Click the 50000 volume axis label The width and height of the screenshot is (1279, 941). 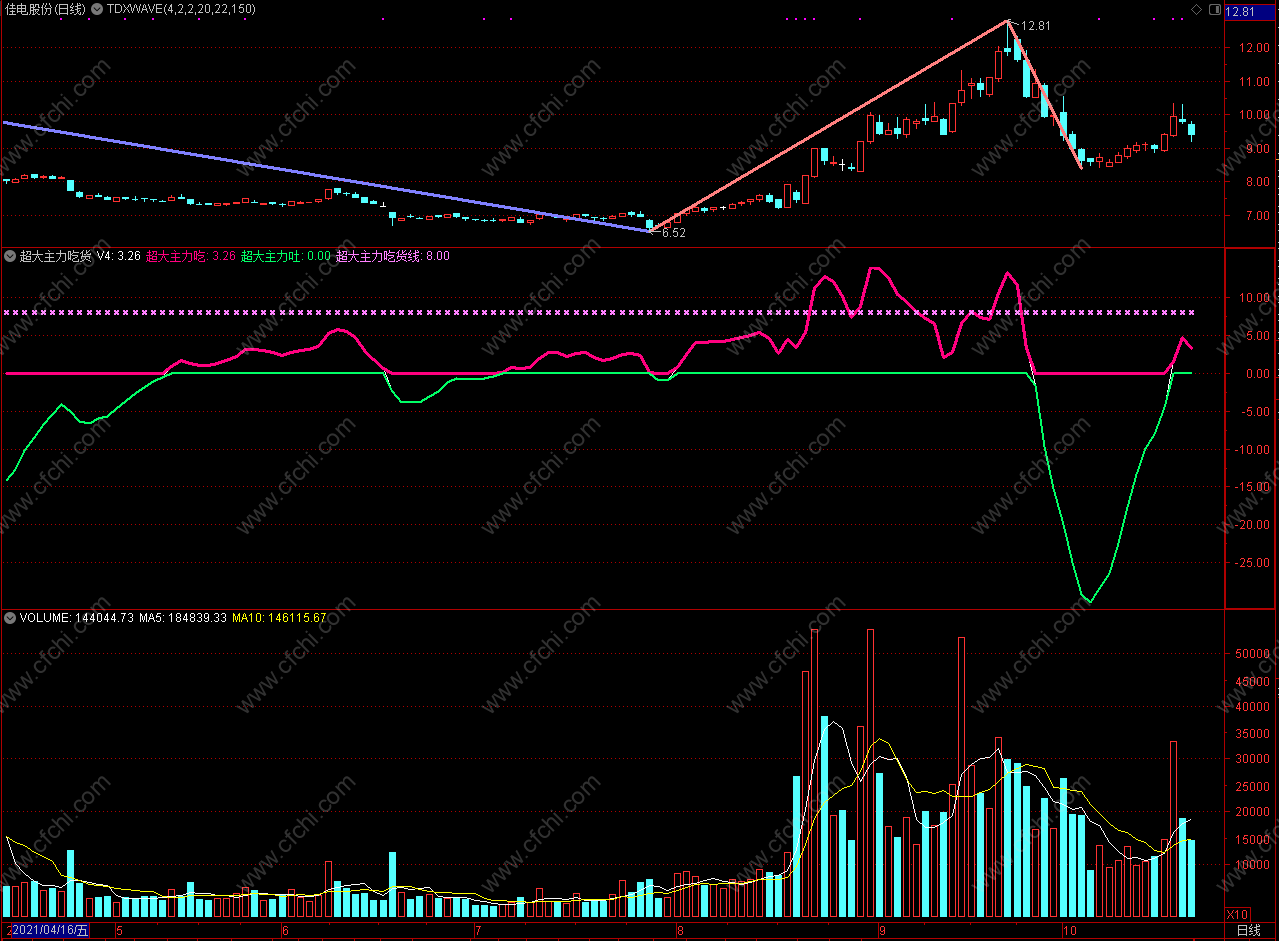point(1251,654)
